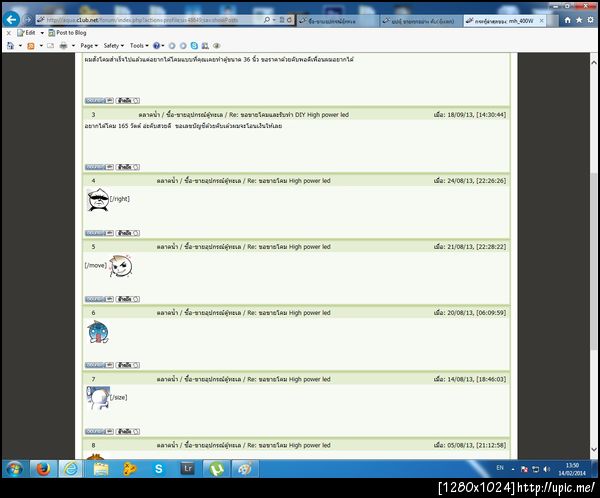Open Lightroom from the taskbar
The image size is (600, 498).
[188, 469]
